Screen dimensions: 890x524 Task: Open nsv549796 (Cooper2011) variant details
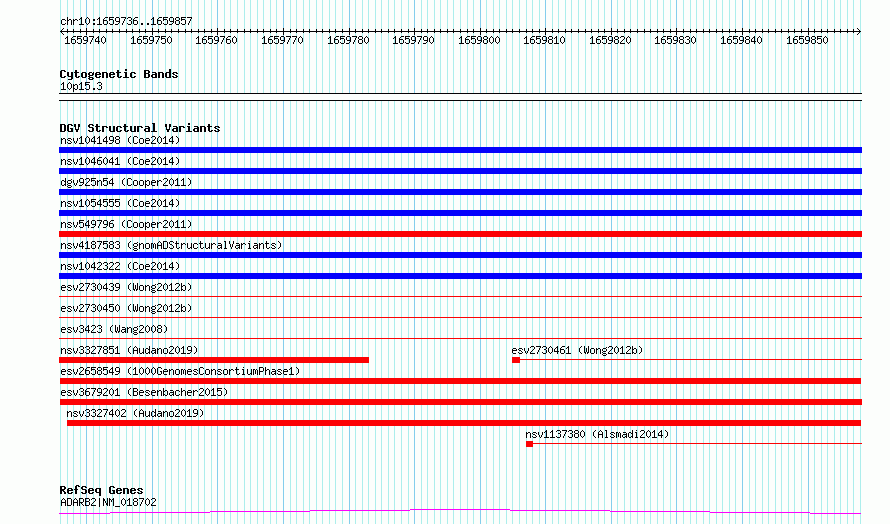[126, 224]
